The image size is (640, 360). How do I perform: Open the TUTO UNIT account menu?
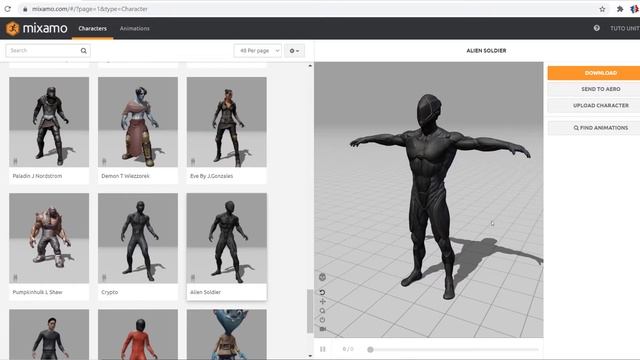[x=625, y=28]
